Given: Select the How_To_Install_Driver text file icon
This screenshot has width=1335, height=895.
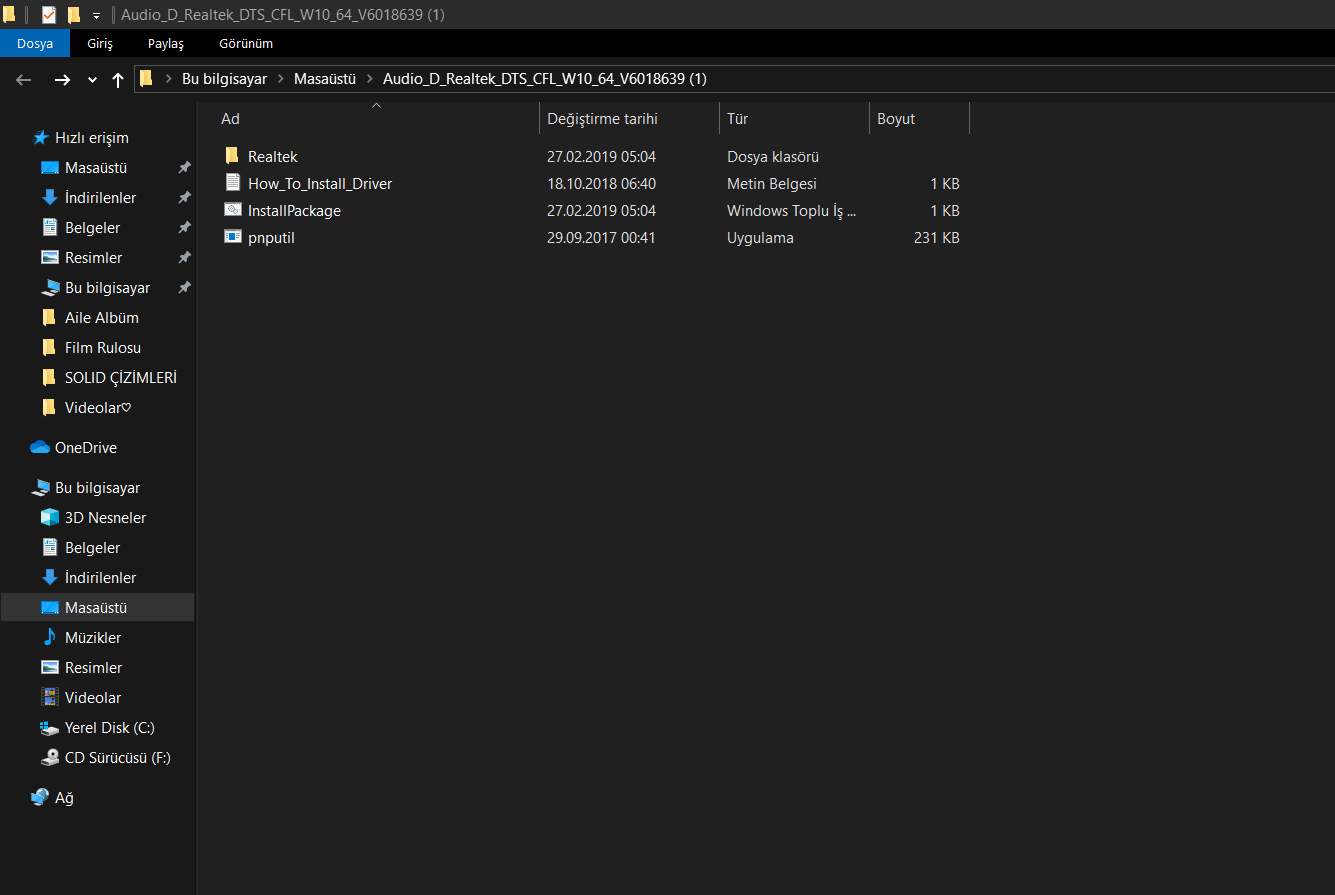Looking at the screenshot, I should (232, 183).
